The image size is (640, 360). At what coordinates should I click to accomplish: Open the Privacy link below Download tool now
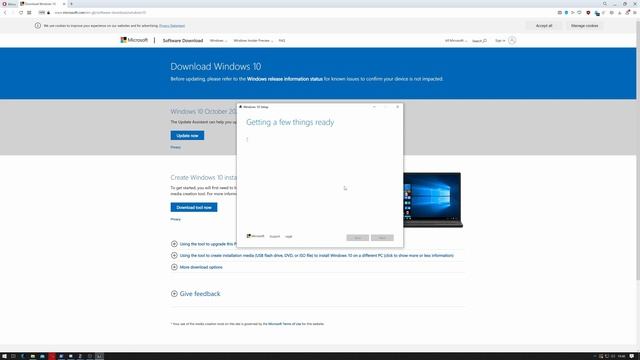point(176,219)
